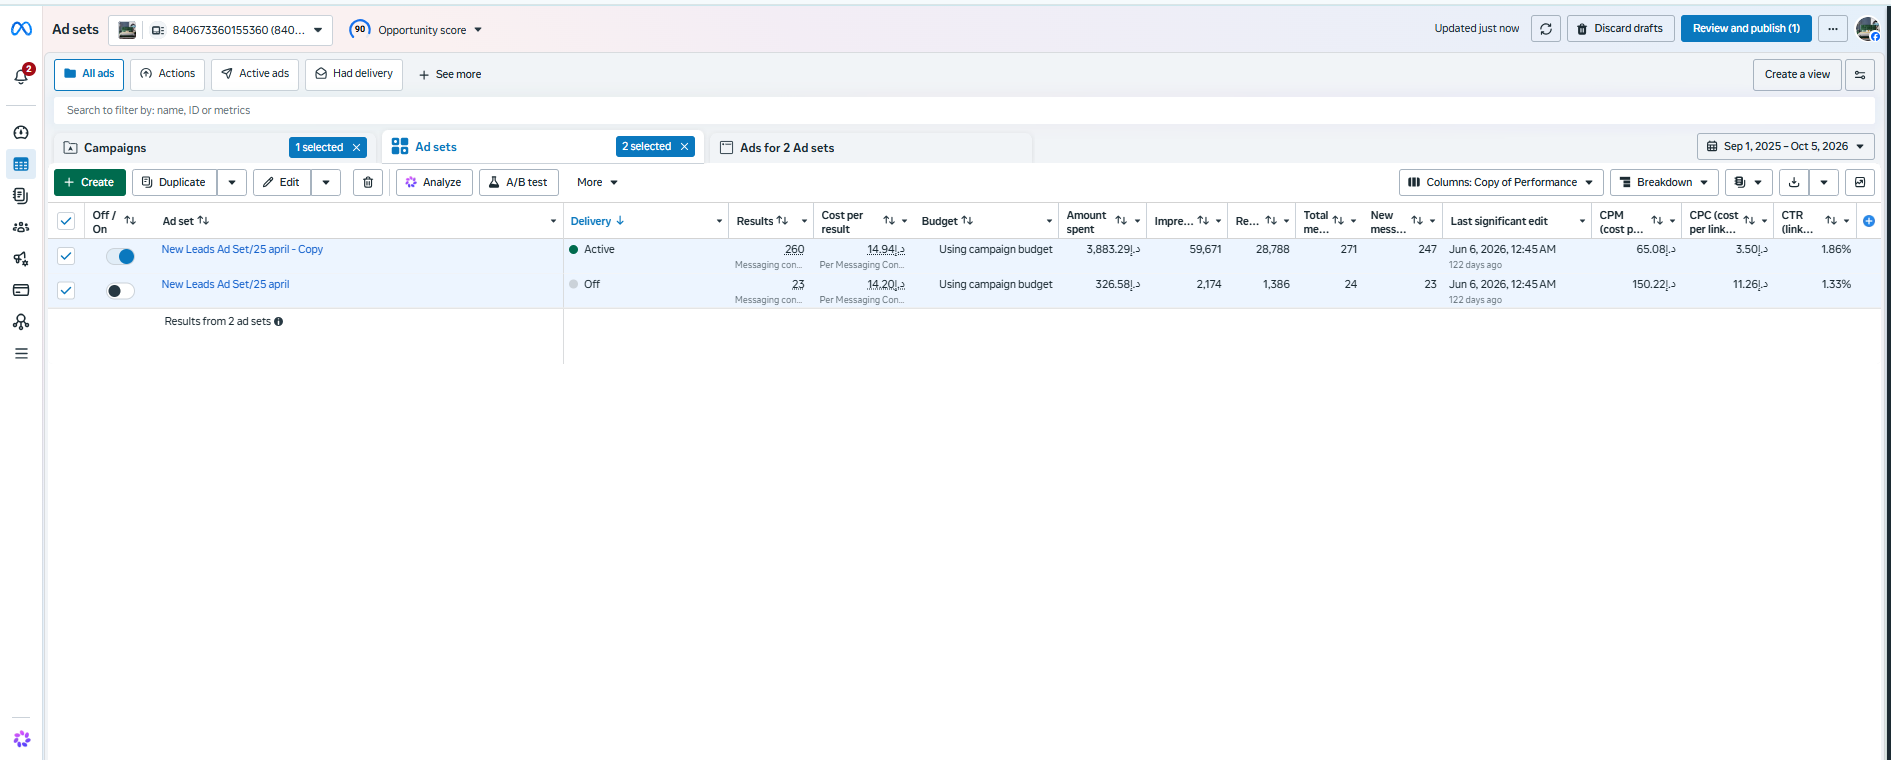The width and height of the screenshot is (1891, 760).
Task: Open the Meta logo home icon
Action: tap(21, 29)
